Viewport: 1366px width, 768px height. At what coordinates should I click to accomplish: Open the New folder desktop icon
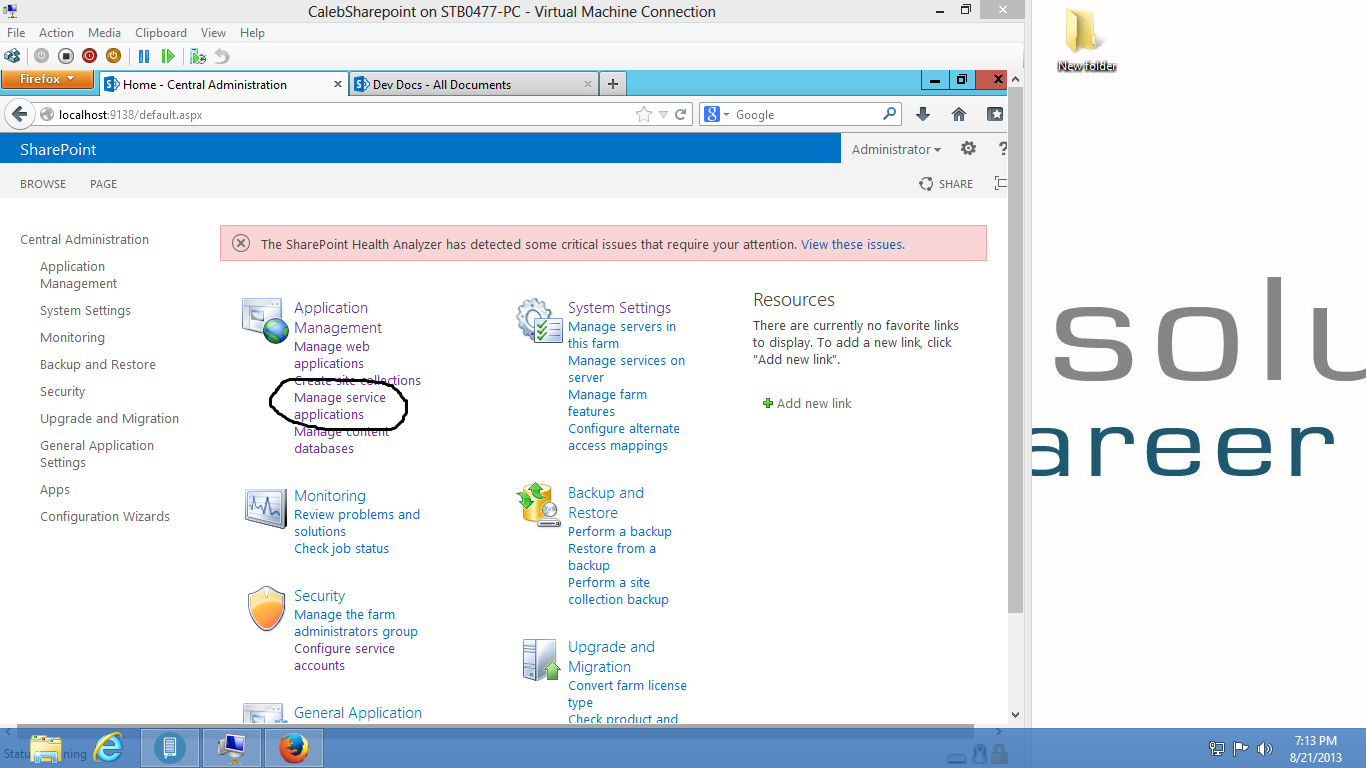point(1086,41)
